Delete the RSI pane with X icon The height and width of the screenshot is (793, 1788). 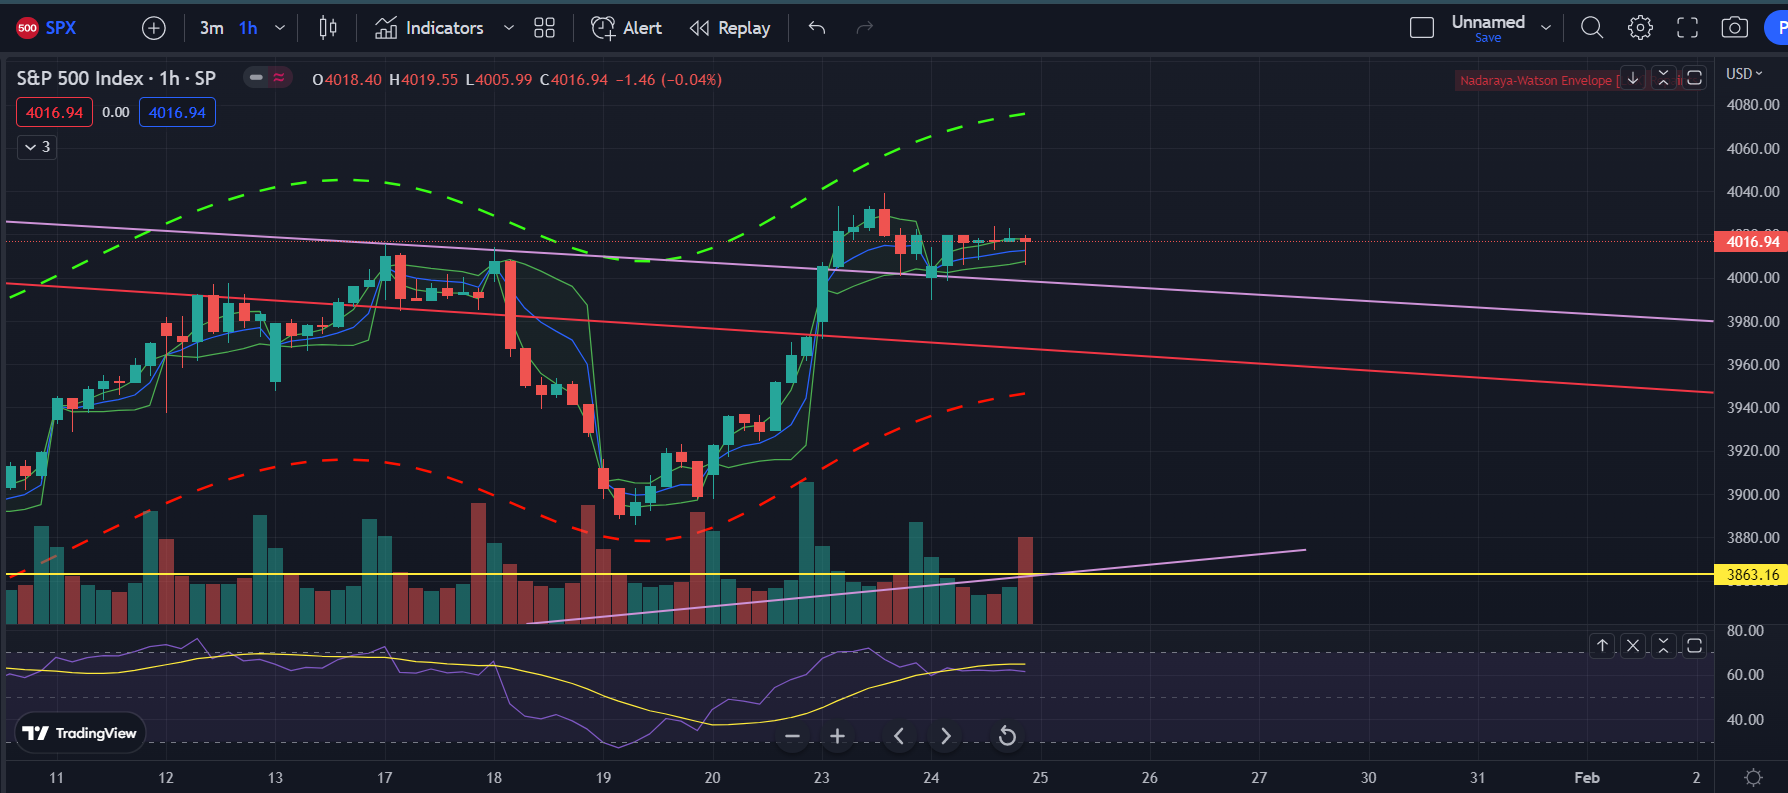click(x=1633, y=646)
